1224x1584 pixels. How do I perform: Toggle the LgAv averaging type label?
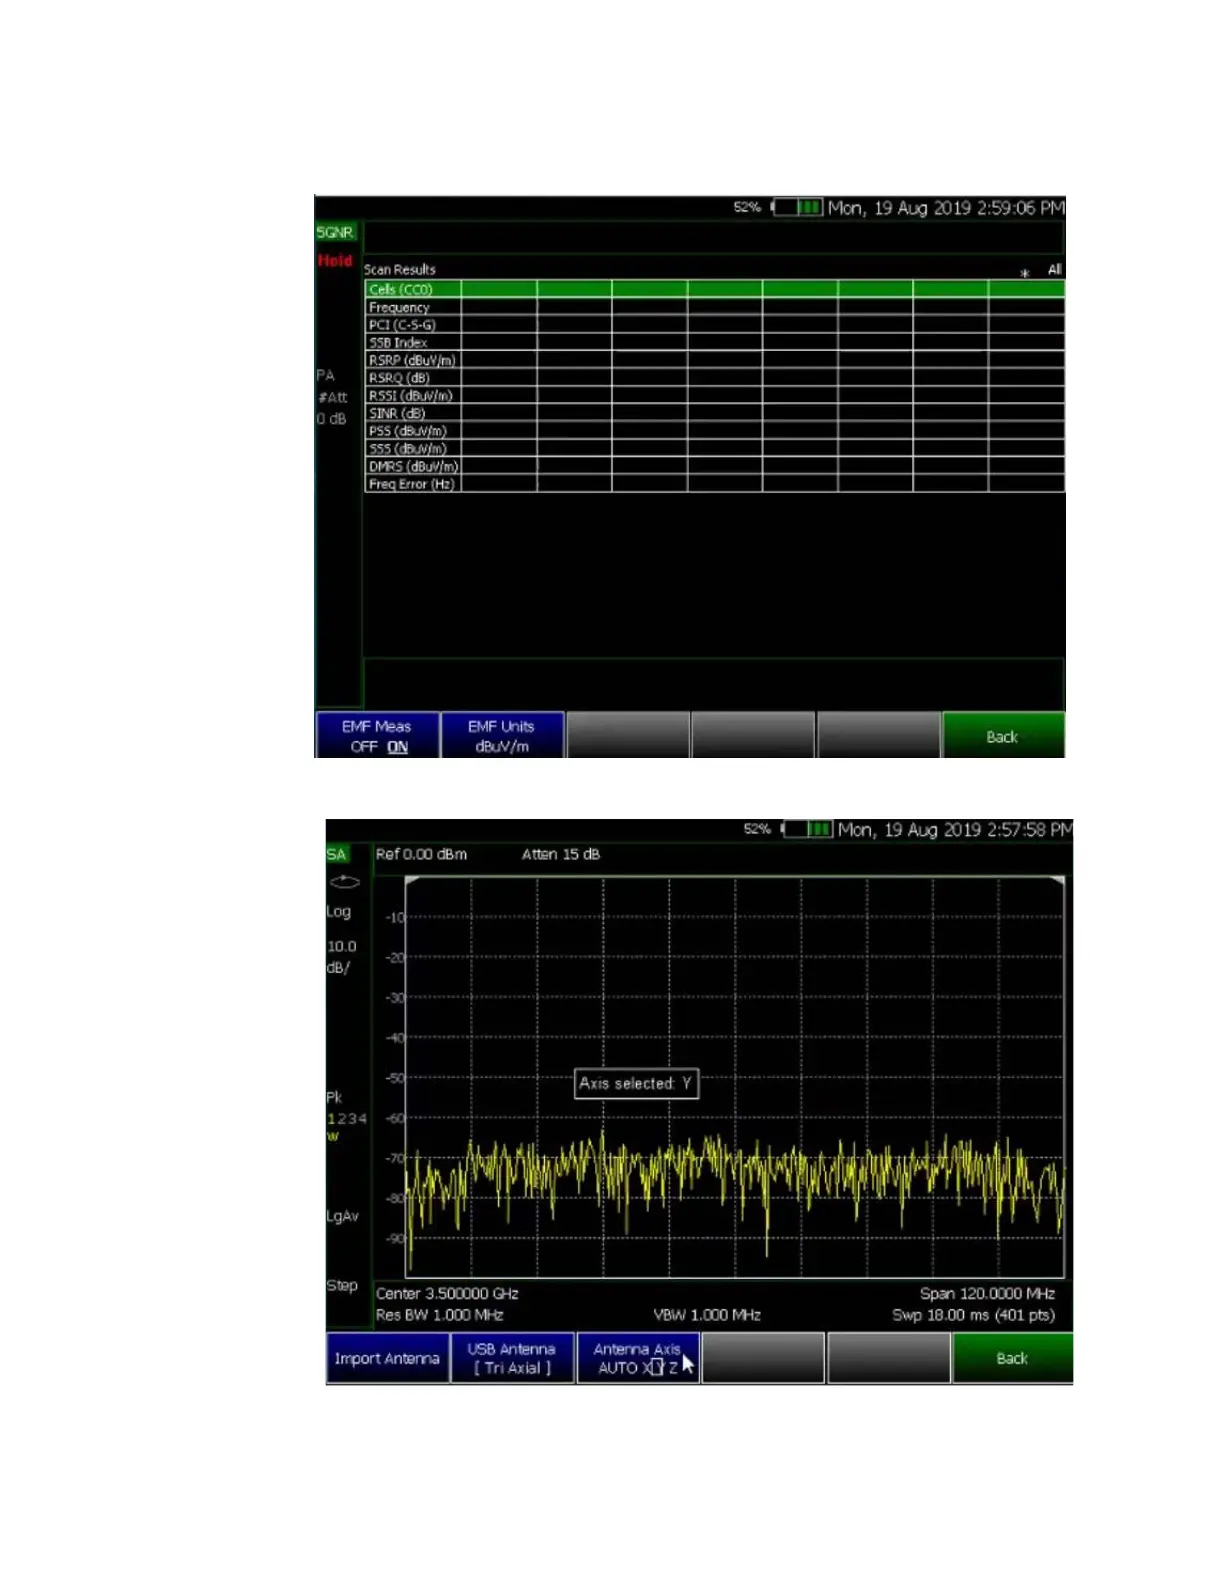click(x=342, y=1217)
